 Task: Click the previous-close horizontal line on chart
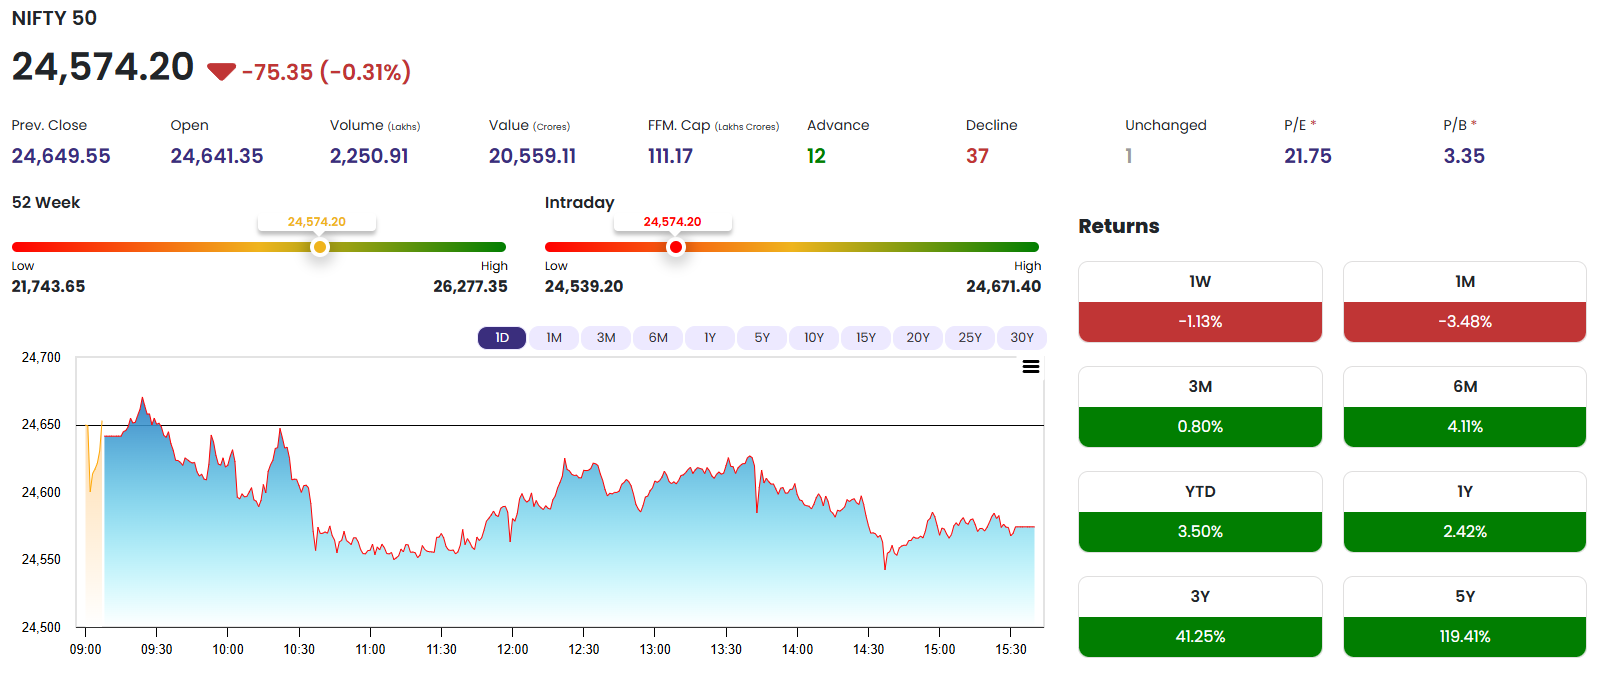point(560,426)
